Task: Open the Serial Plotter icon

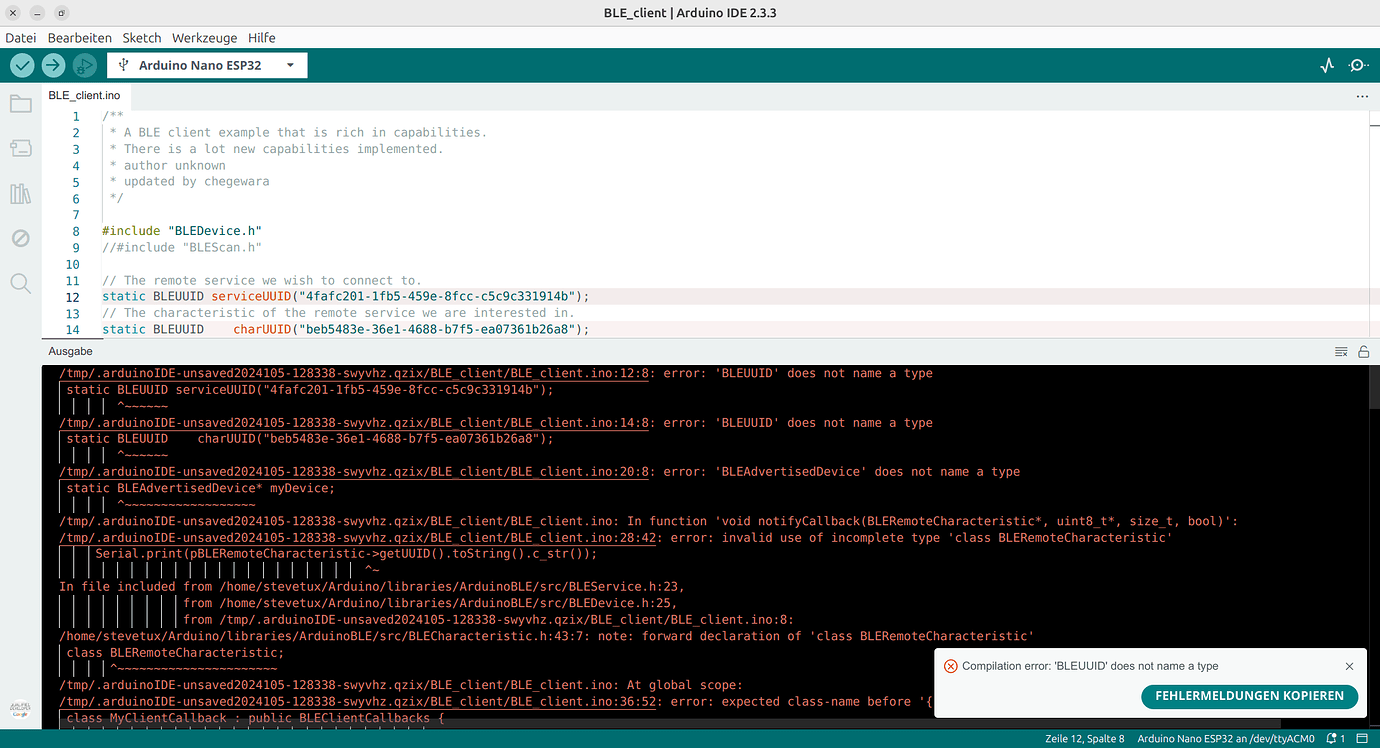Action: point(1326,65)
